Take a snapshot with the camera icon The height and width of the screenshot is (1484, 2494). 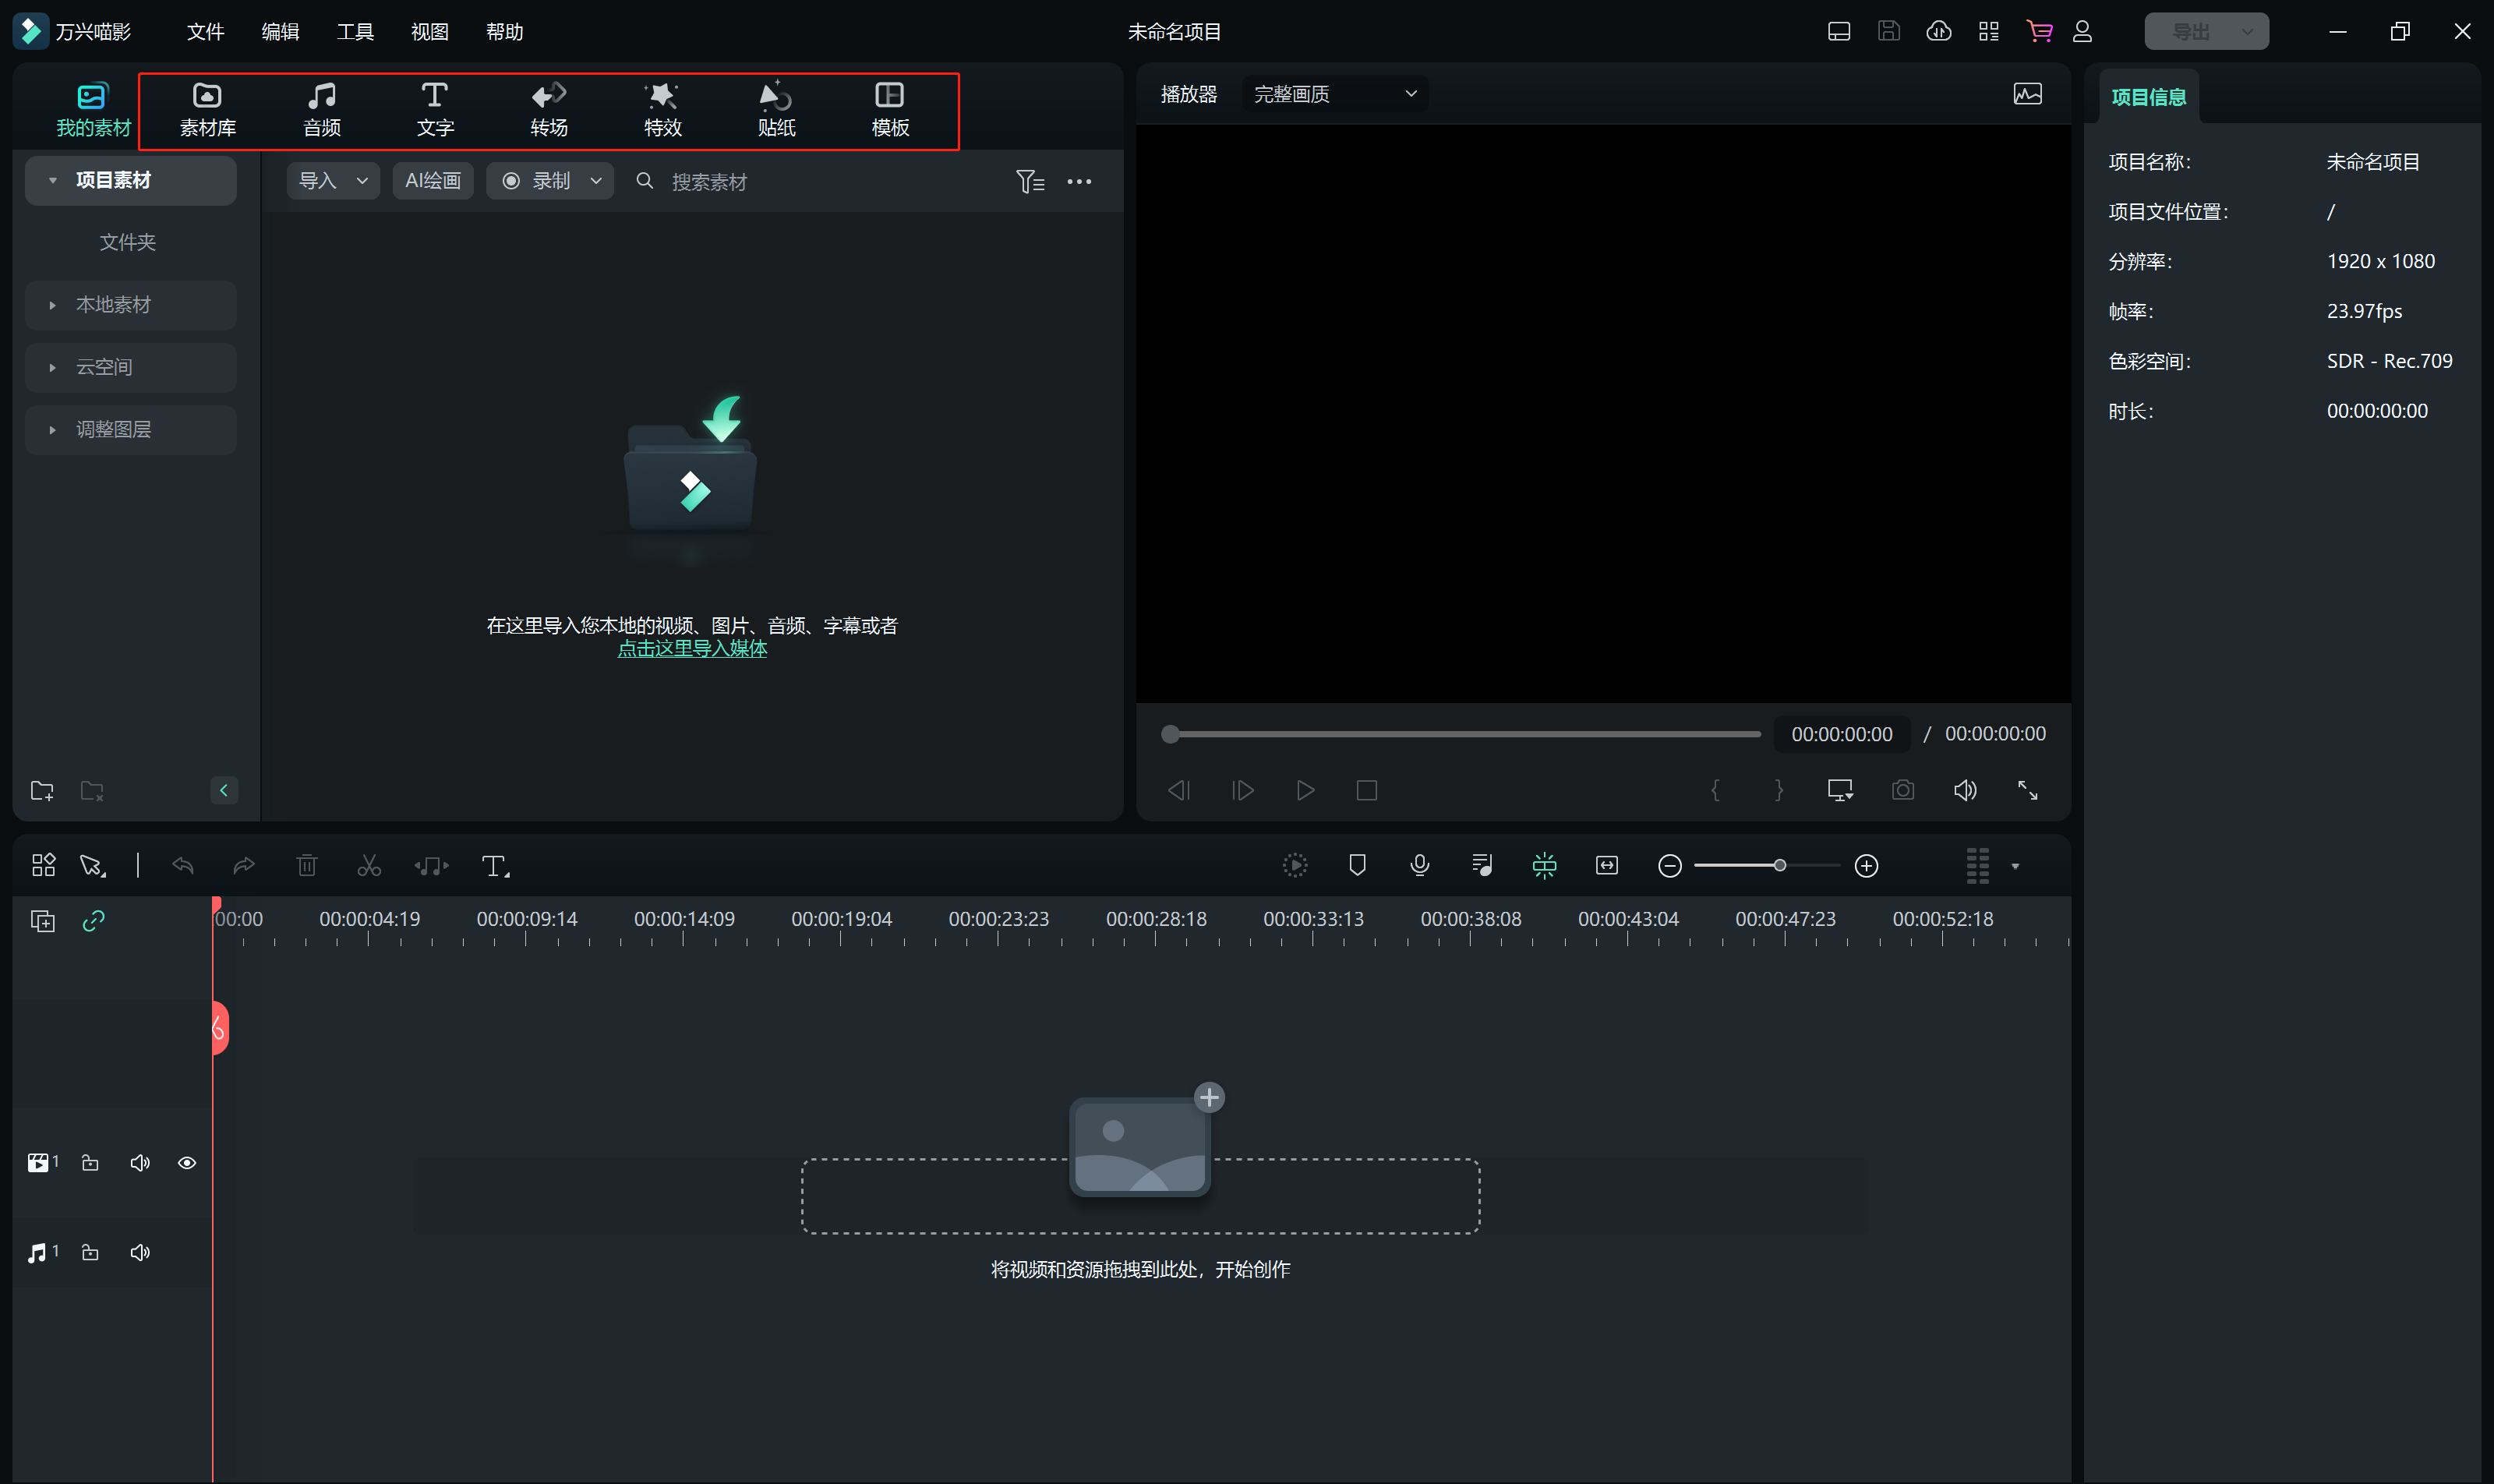[x=1902, y=790]
